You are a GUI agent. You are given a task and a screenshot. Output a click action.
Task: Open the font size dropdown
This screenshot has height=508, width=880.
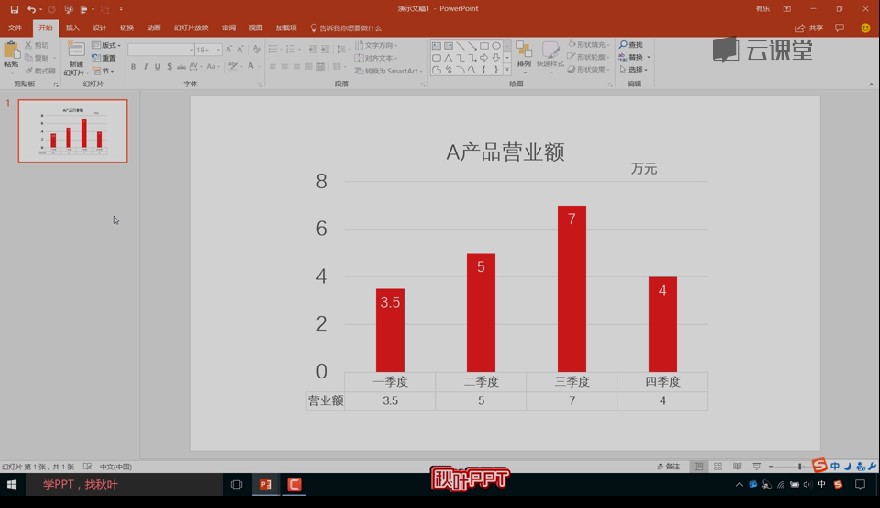[x=208, y=49]
